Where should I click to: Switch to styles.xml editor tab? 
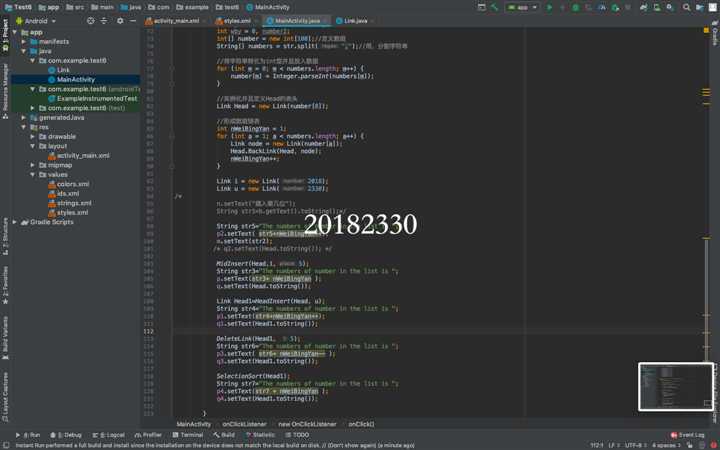pyautogui.click(x=235, y=21)
